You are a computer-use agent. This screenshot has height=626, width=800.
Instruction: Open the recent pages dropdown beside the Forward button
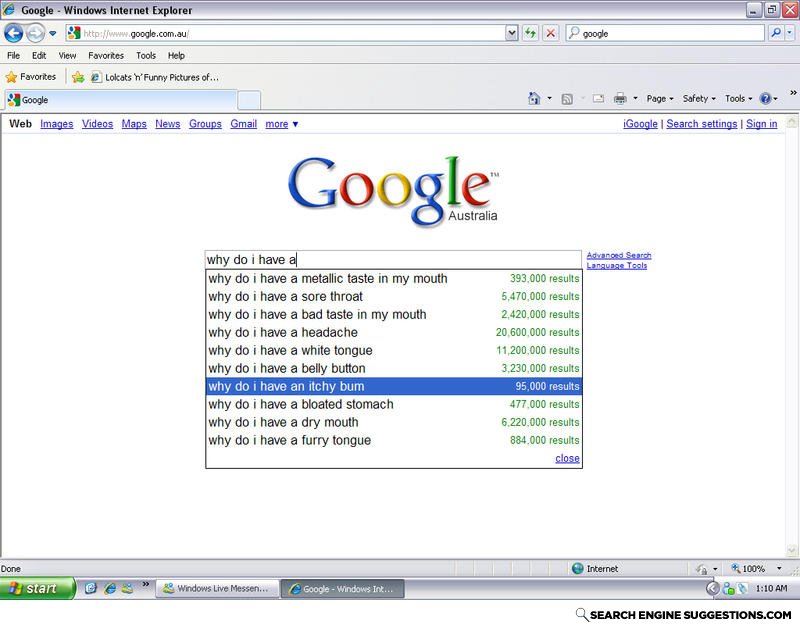point(53,34)
